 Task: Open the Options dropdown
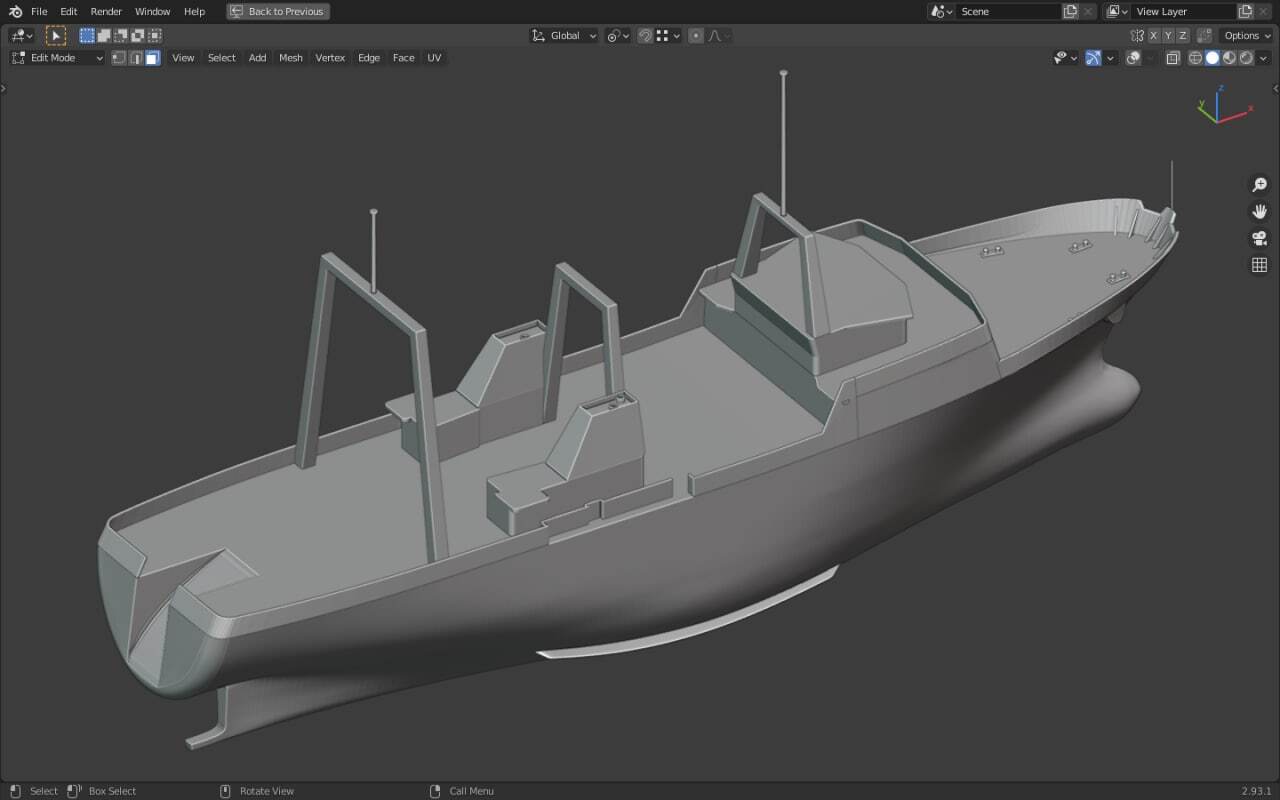(x=1246, y=35)
